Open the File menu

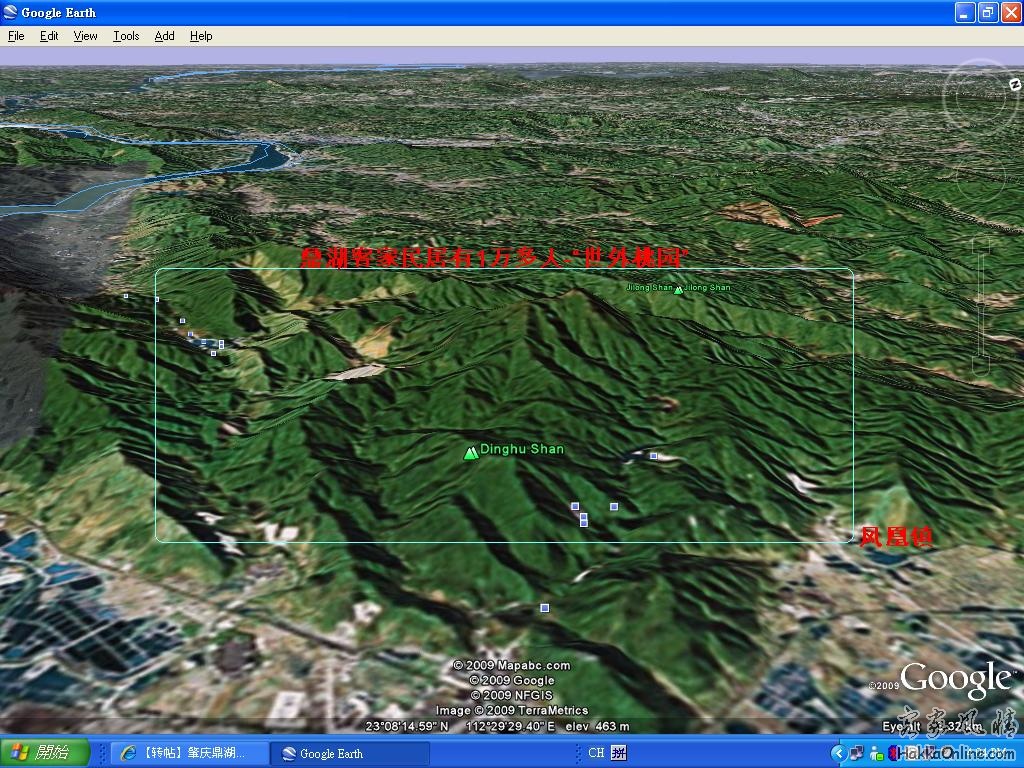pyautogui.click(x=16, y=36)
